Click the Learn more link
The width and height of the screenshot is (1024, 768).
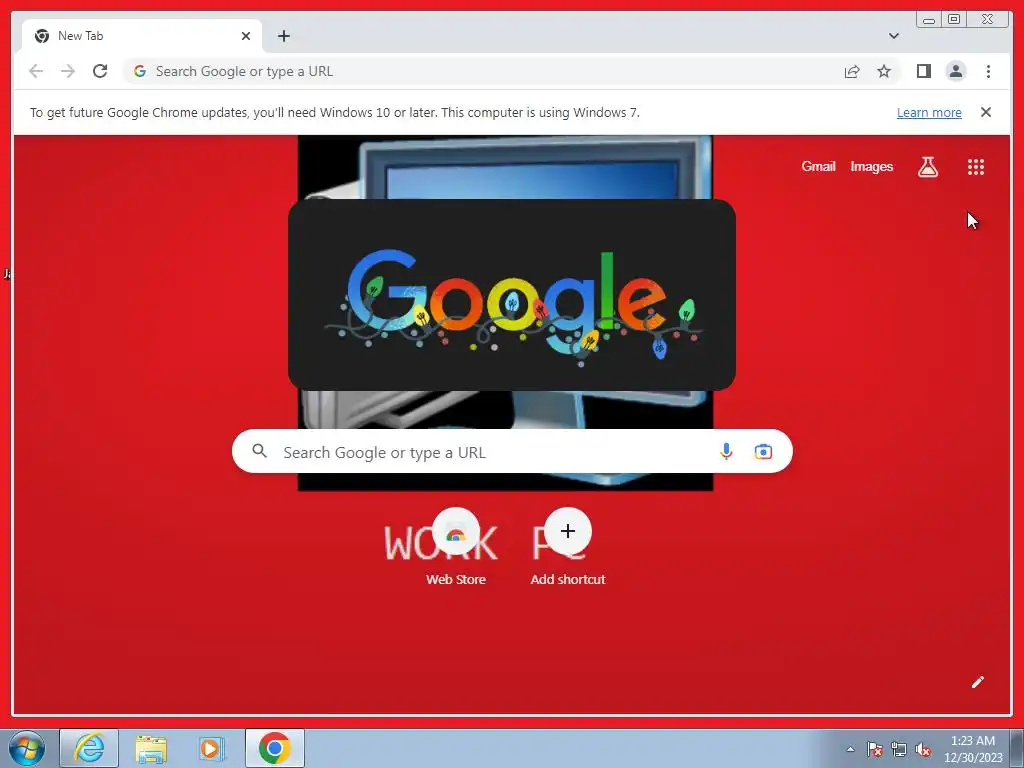point(929,112)
